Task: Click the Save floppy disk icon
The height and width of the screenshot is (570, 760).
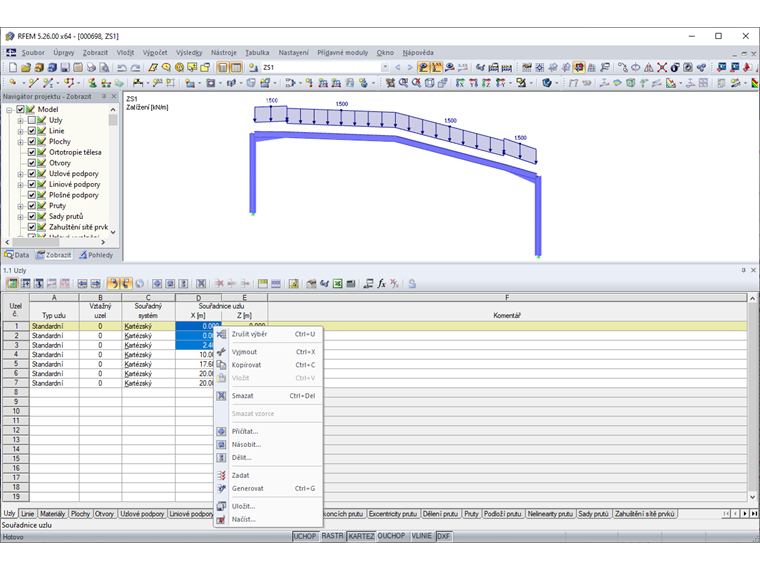Action: coord(65,67)
